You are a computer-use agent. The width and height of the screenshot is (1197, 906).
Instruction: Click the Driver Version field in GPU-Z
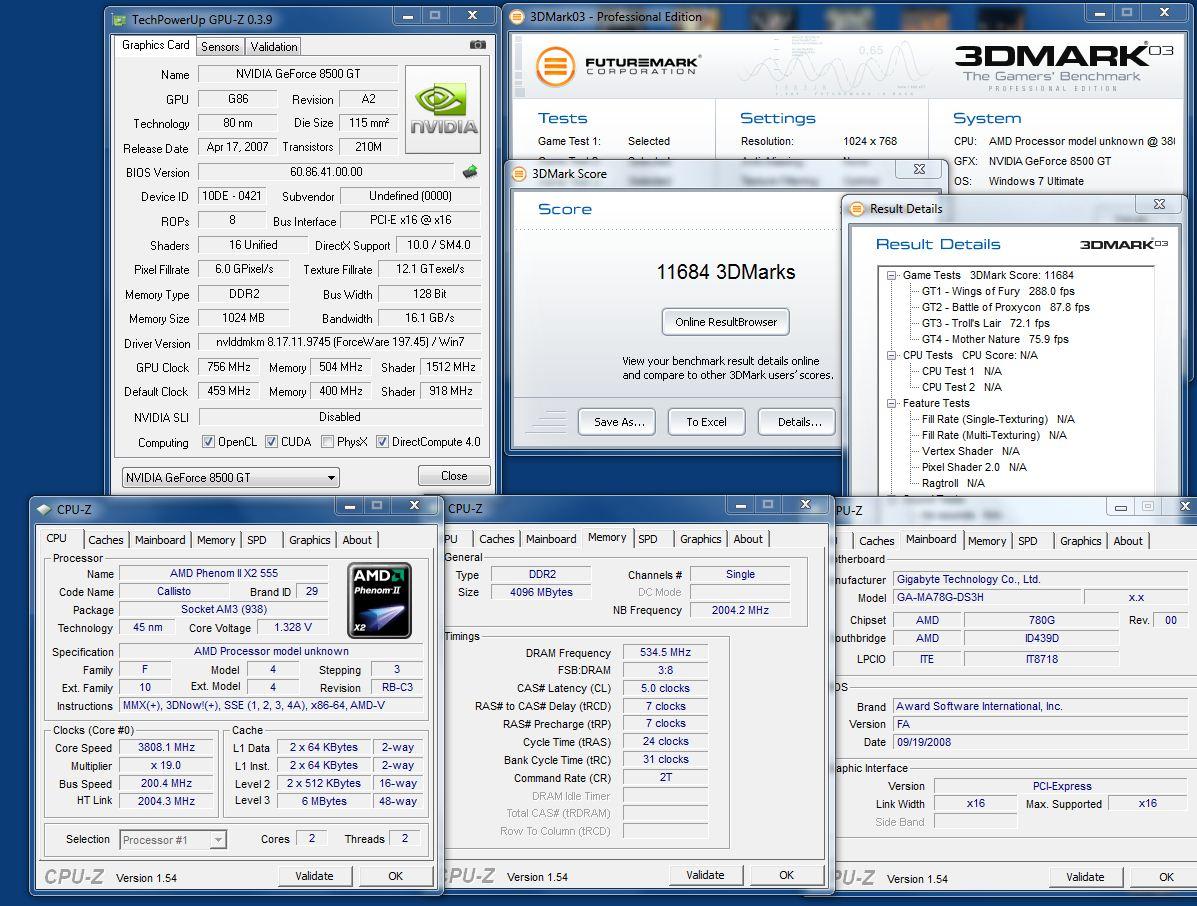point(339,342)
